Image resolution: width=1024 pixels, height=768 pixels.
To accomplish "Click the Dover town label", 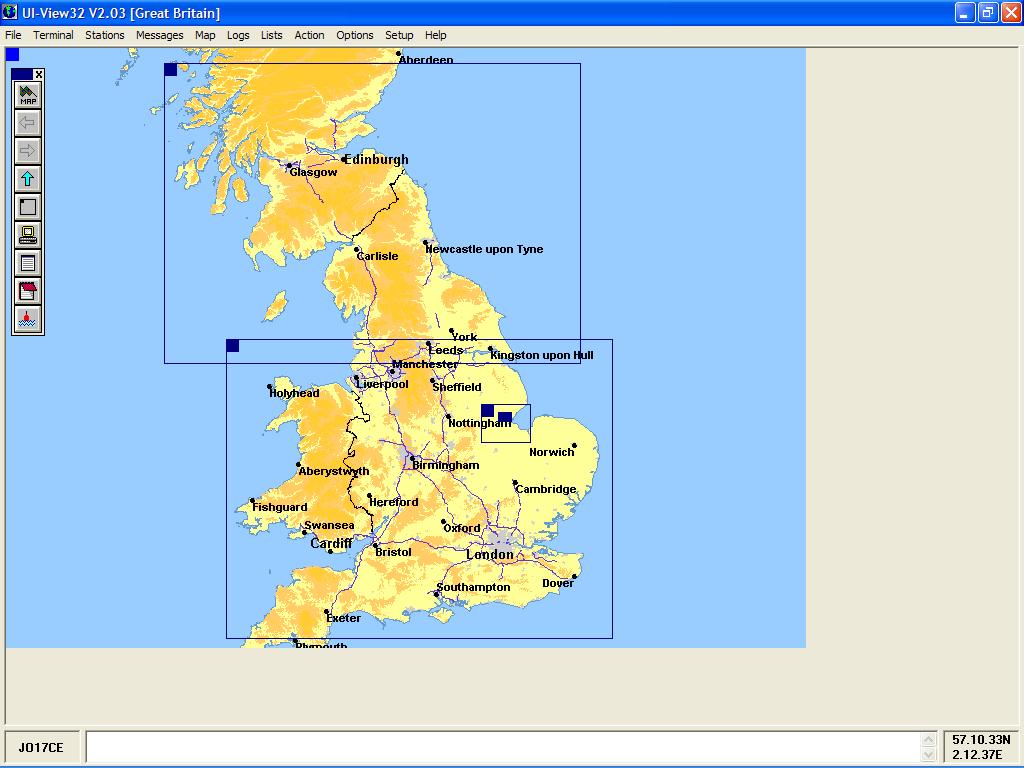I will (558, 583).
